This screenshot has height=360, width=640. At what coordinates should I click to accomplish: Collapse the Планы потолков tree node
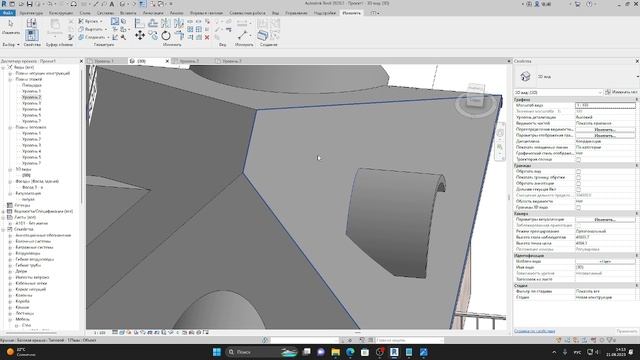(10, 127)
